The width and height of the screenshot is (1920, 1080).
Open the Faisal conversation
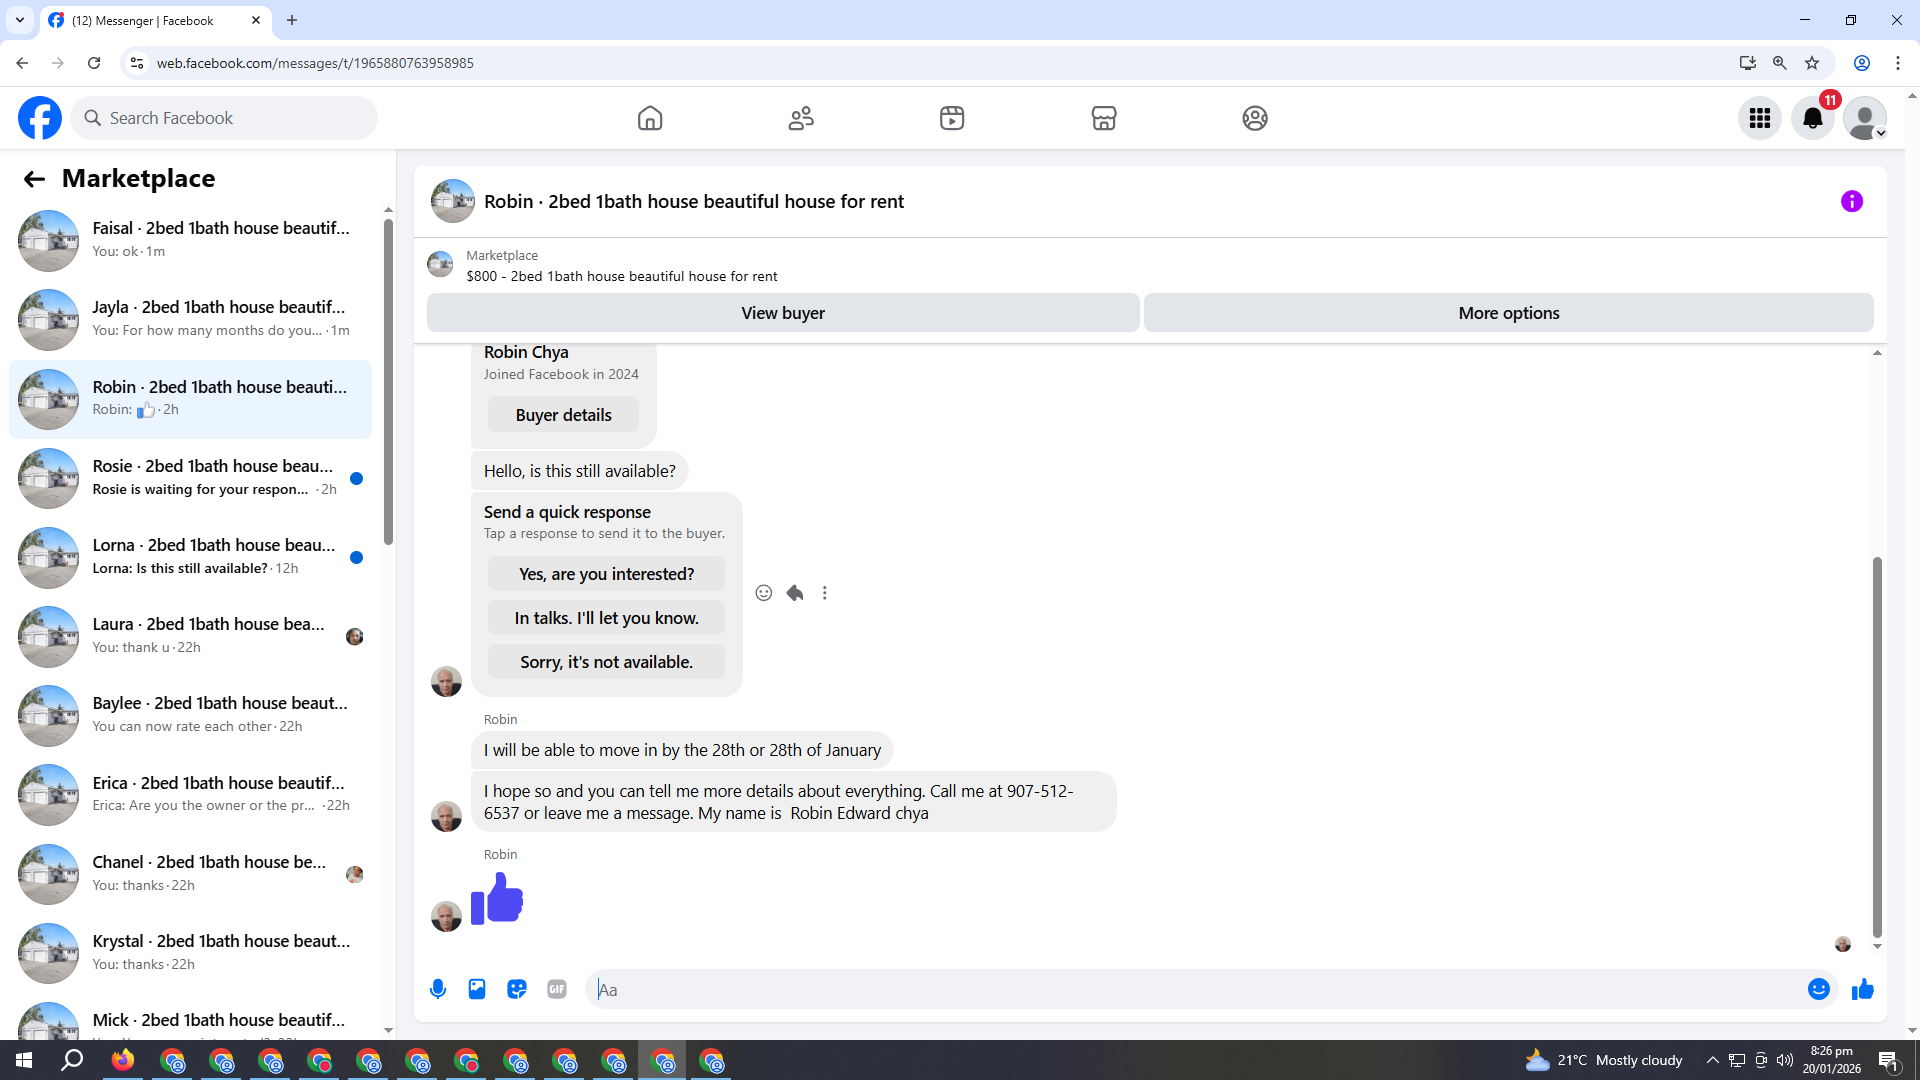tap(190, 240)
